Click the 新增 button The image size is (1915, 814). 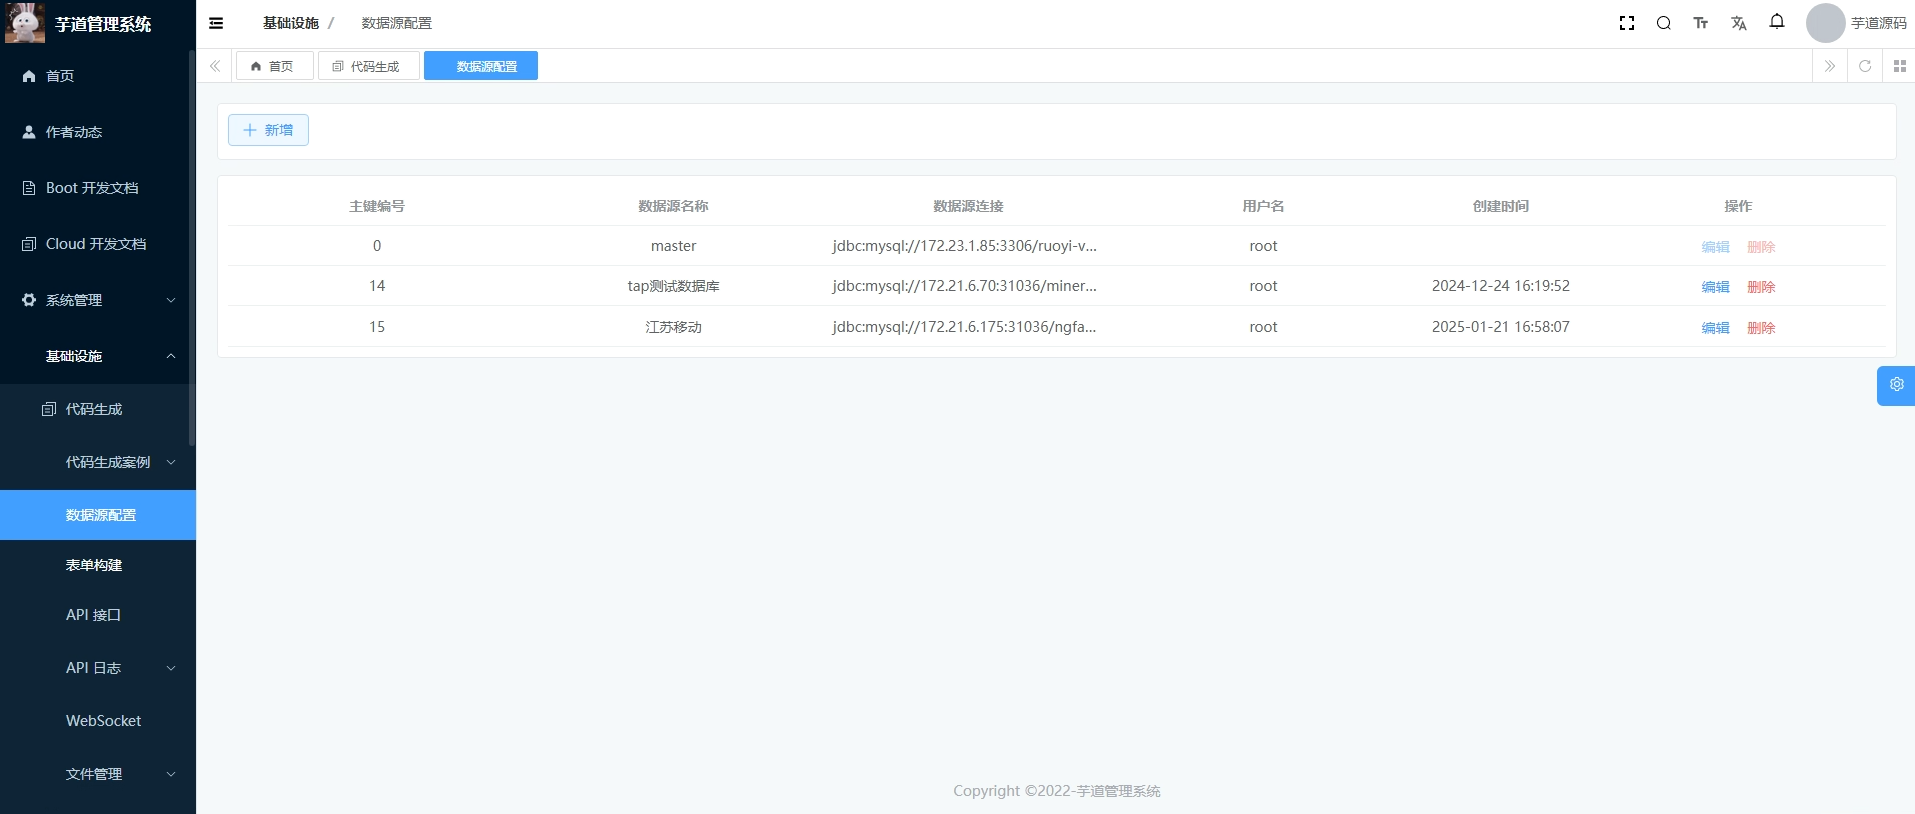coord(268,130)
